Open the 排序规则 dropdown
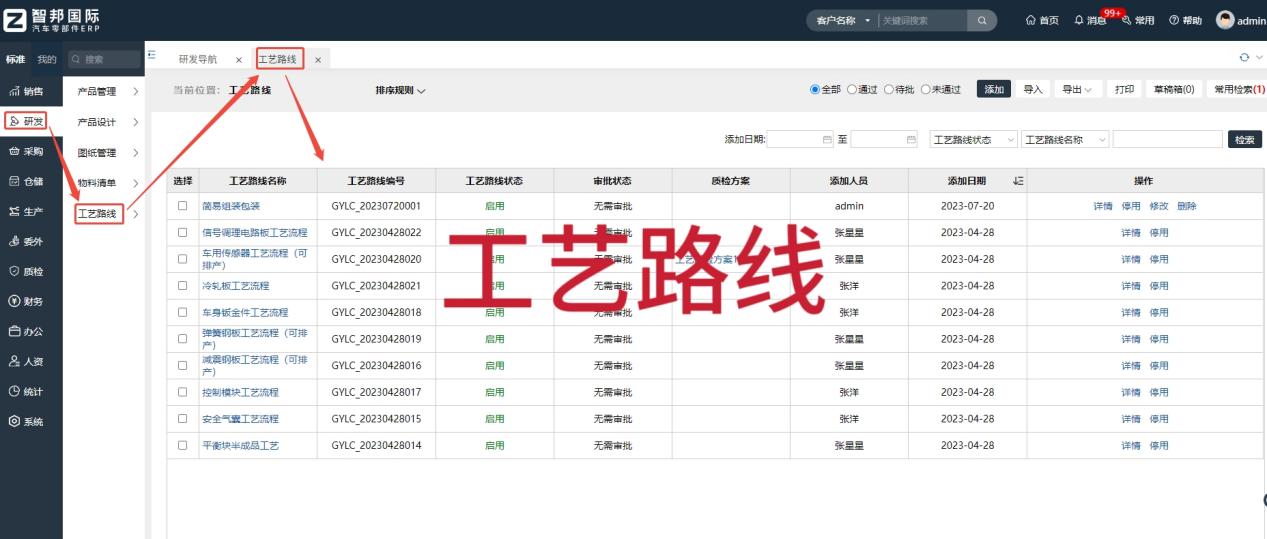Viewport: 1267px width, 539px height. [x=400, y=90]
